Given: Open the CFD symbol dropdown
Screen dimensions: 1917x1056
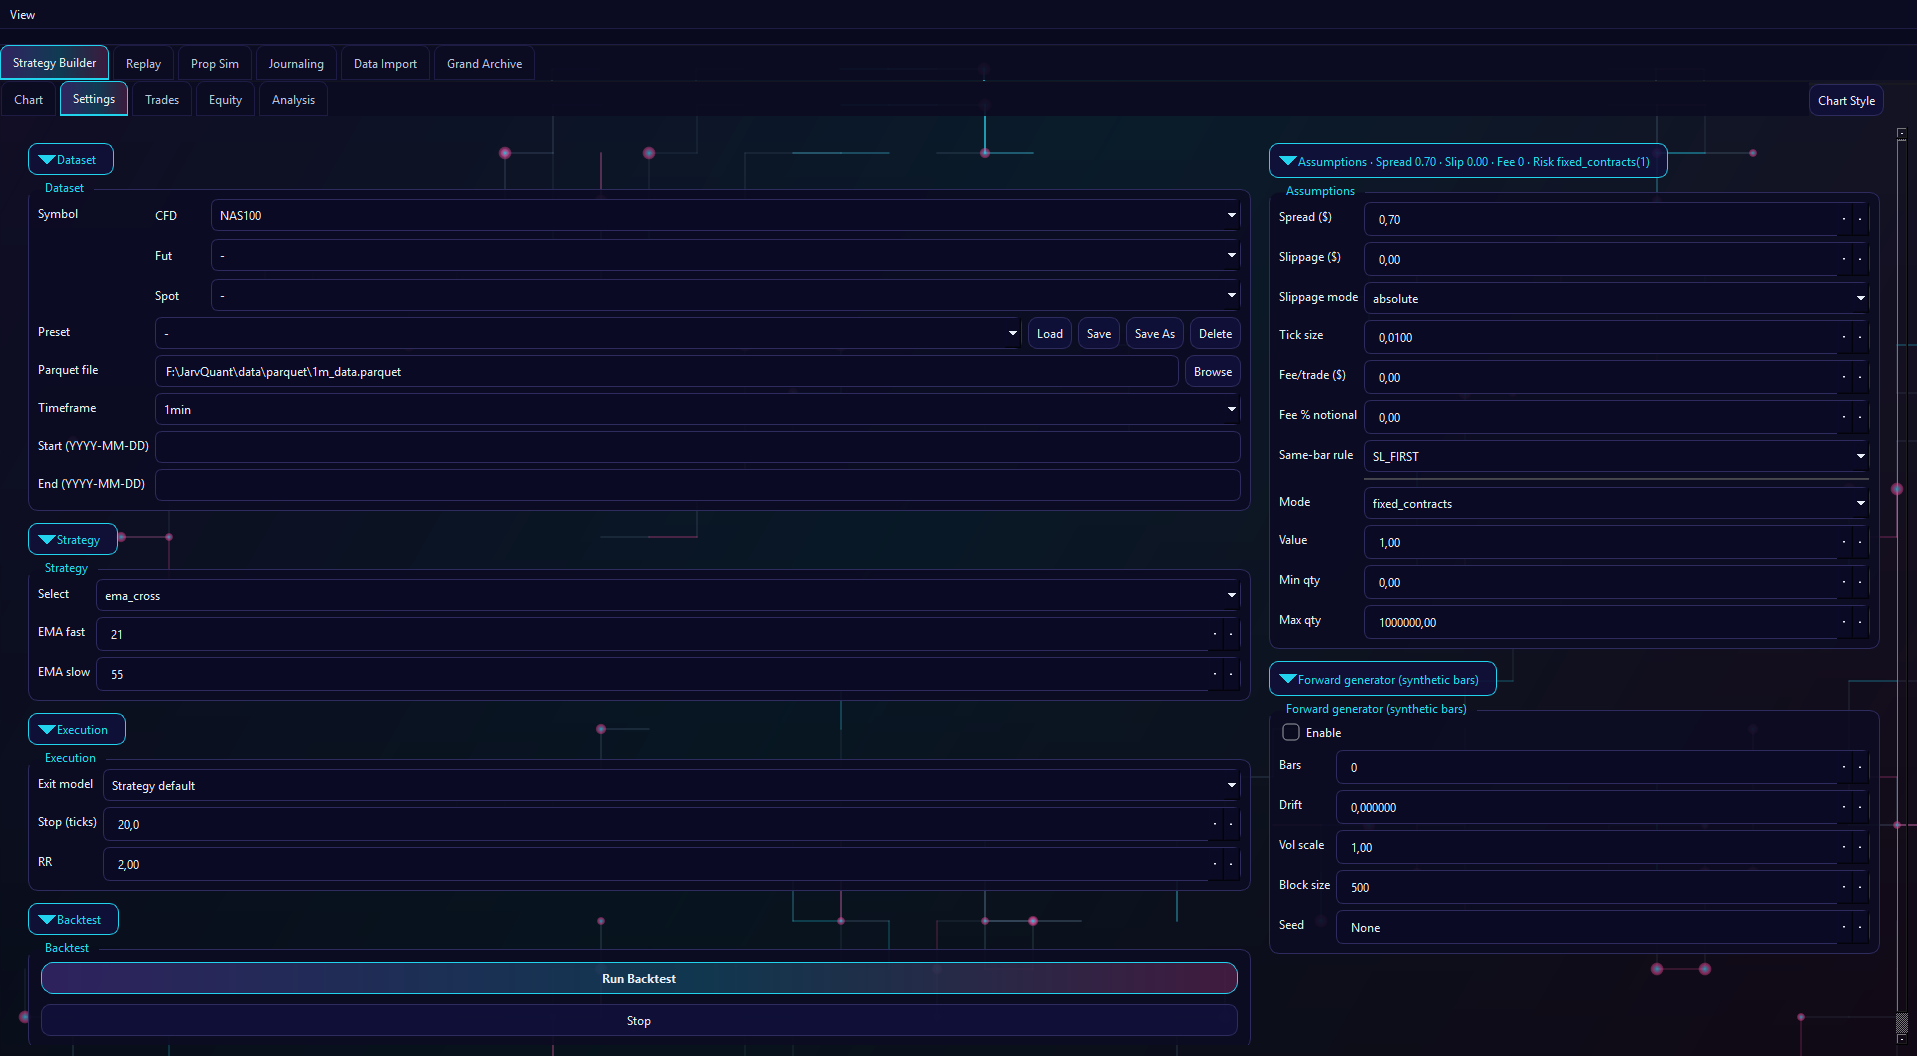Looking at the screenshot, I should coord(725,216).
